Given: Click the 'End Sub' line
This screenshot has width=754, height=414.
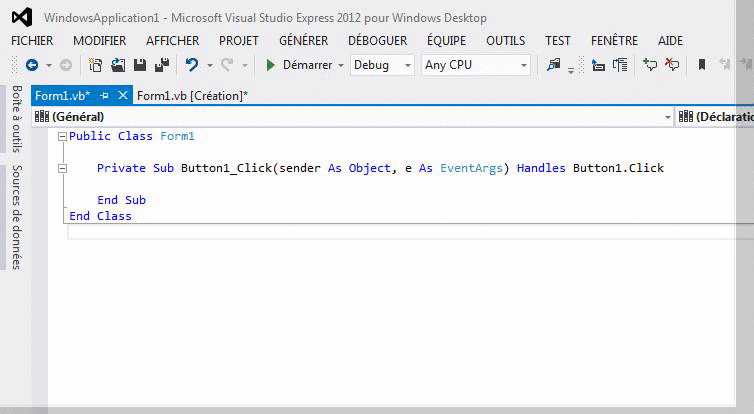Looking at the screenshot, I should pyautogui.click(x=121, y=200).
